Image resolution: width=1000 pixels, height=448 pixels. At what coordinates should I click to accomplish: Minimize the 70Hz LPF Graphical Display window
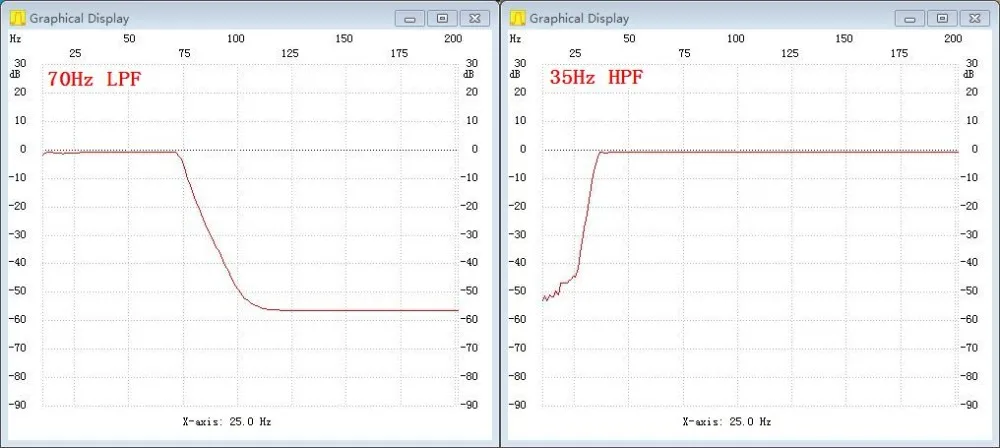410,19
